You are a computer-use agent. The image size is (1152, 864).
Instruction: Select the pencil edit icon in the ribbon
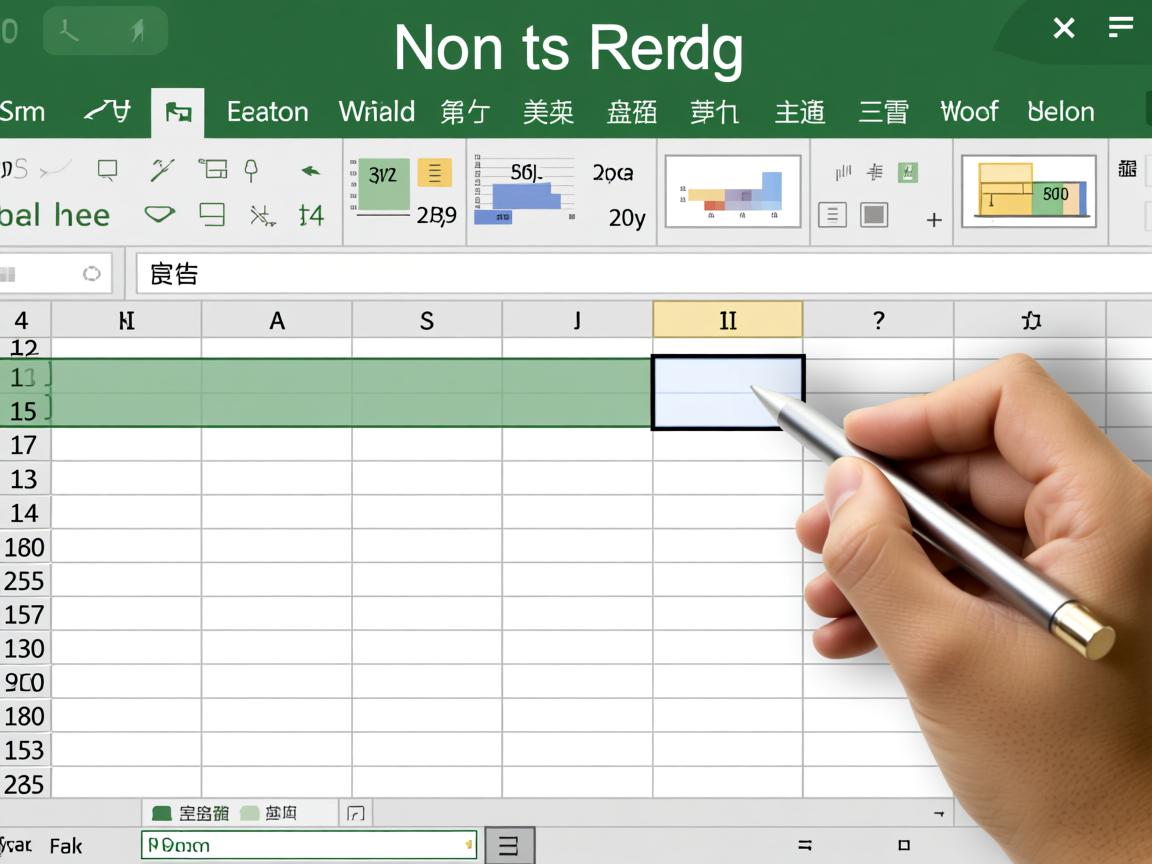tap(162, 170)
